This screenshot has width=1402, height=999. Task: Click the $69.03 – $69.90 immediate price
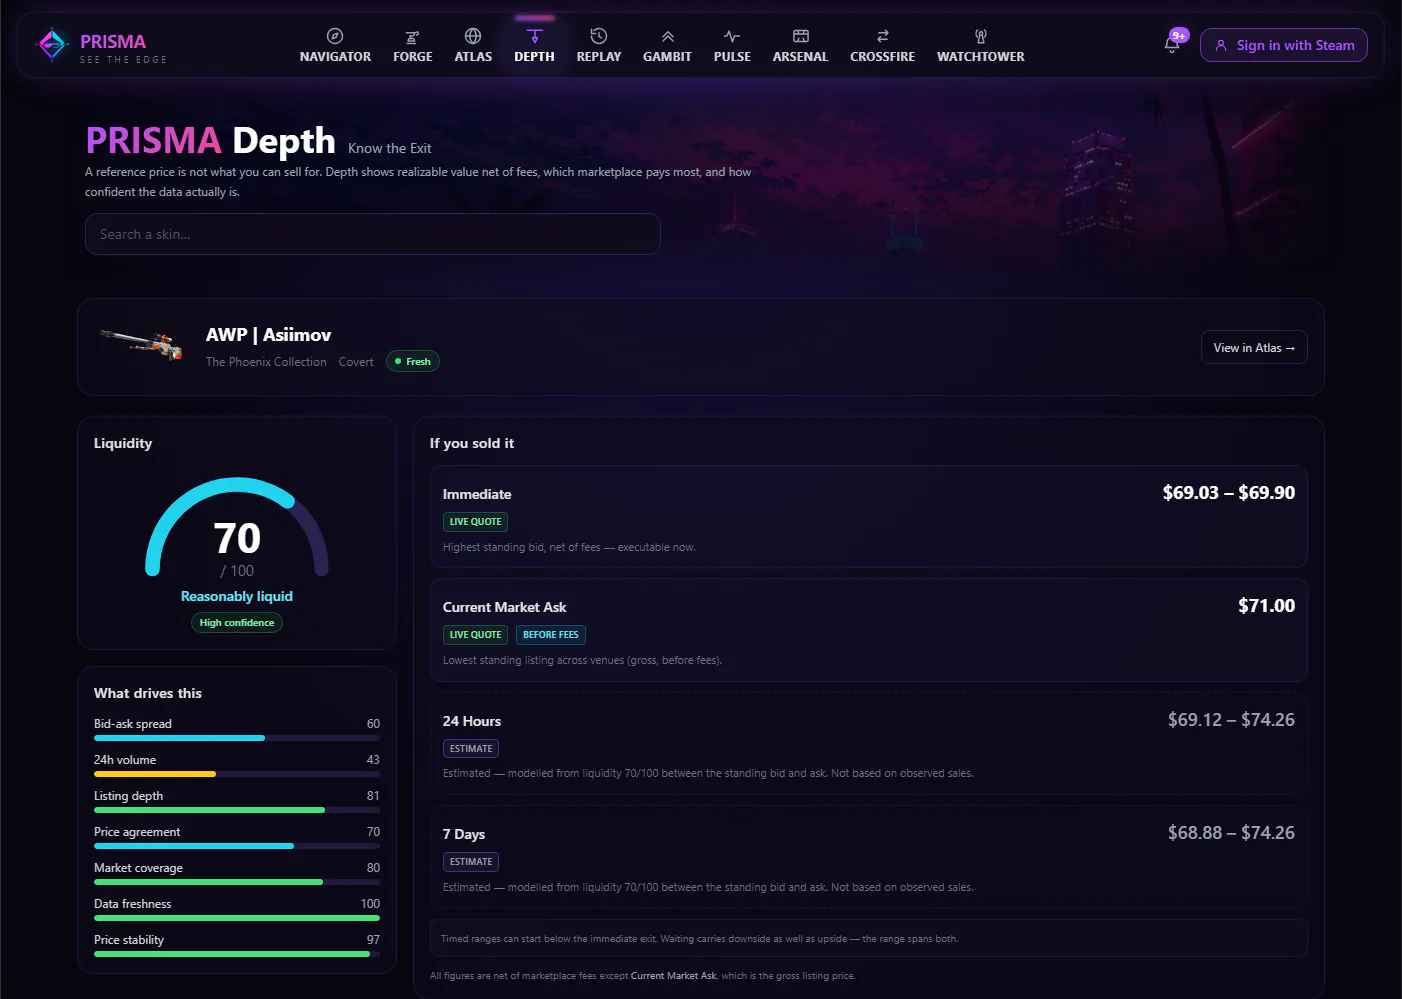(1229, 493)
